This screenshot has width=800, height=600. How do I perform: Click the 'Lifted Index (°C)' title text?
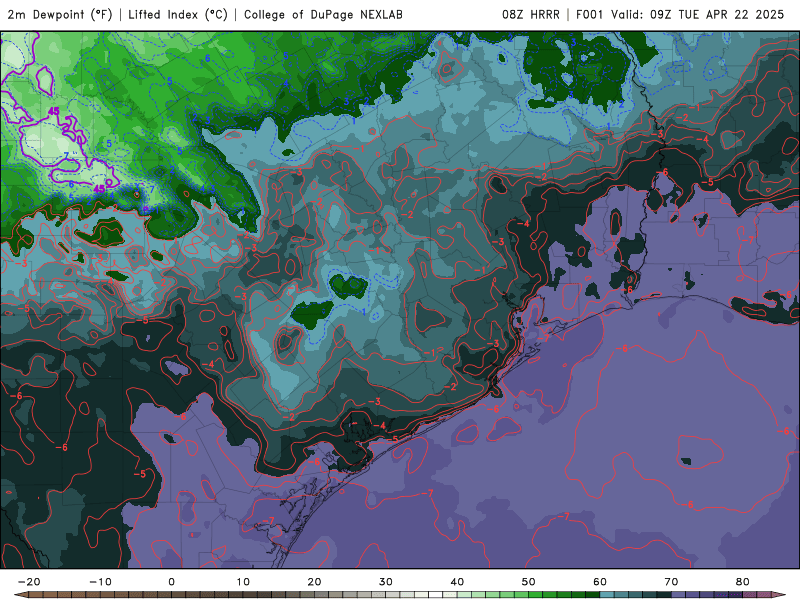[178, 14]
